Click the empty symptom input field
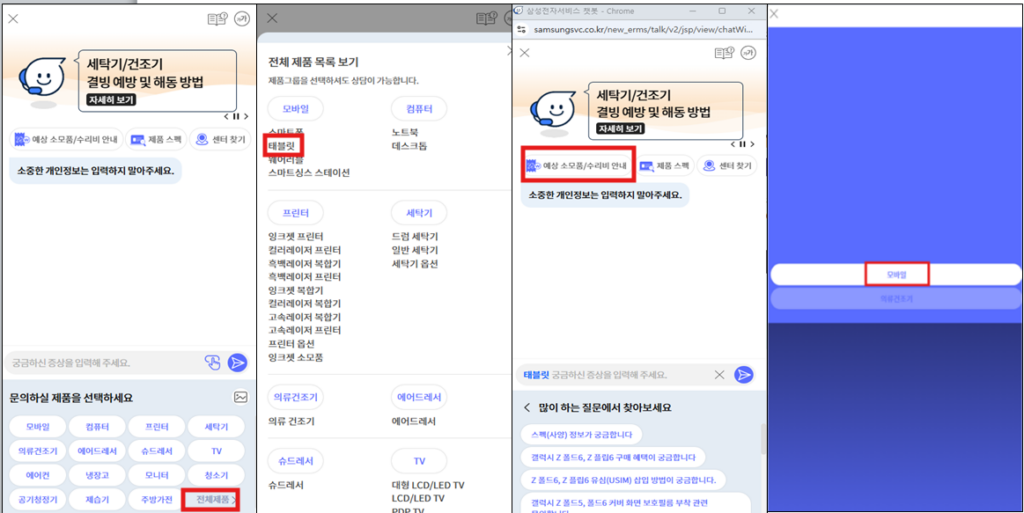 click(x=101, y=362)
